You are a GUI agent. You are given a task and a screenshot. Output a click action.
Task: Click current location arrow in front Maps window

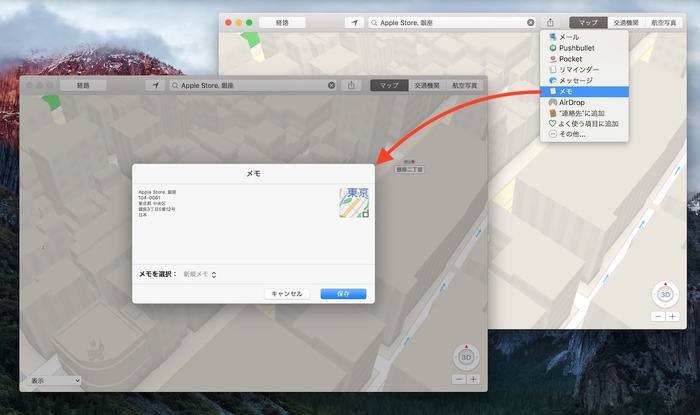point(155,85)
